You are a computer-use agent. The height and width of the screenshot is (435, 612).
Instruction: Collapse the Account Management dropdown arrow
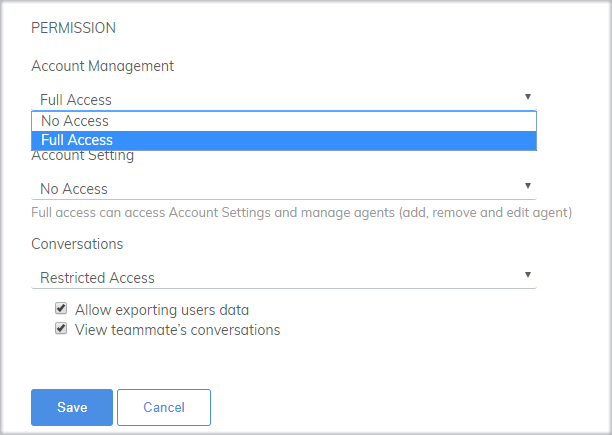[x=528, y=97]
